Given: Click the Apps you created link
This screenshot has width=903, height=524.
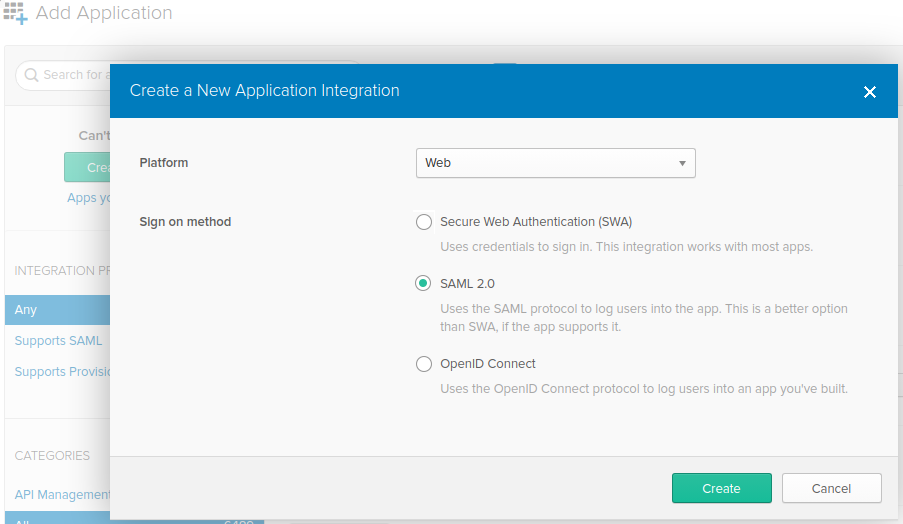Looking at the screenshot, I should 88,198.
